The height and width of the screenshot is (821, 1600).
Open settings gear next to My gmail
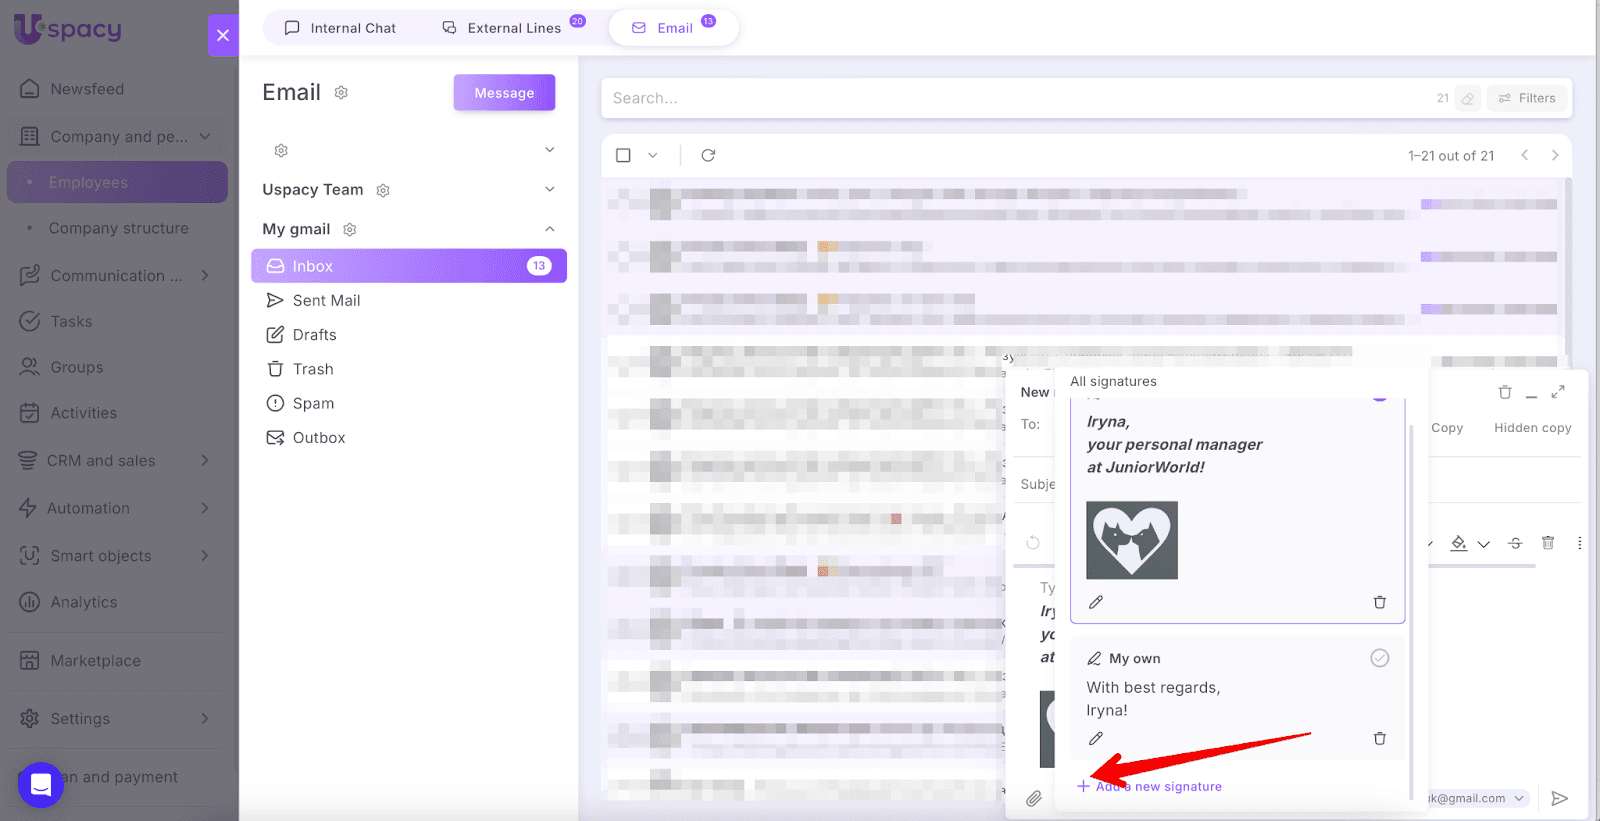click(350, 229)
